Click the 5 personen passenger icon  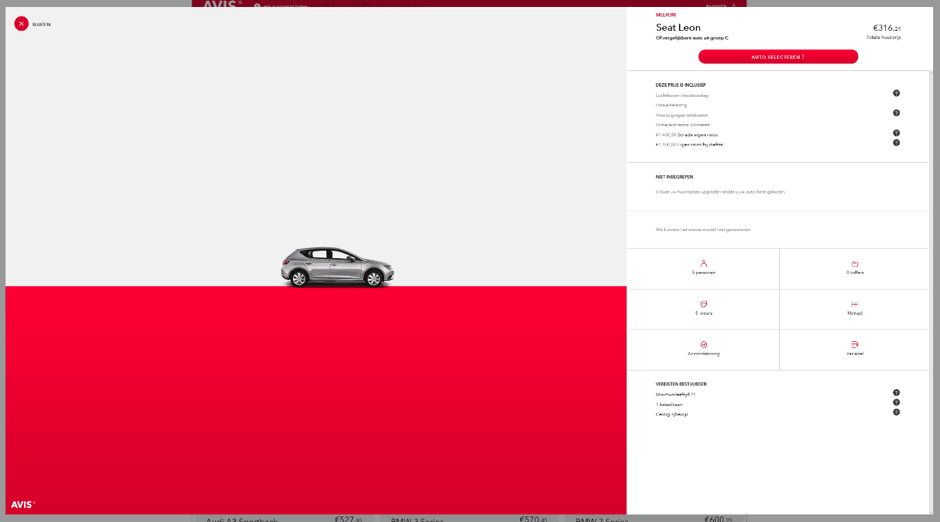pyautogui.click(x=703, y=264)
